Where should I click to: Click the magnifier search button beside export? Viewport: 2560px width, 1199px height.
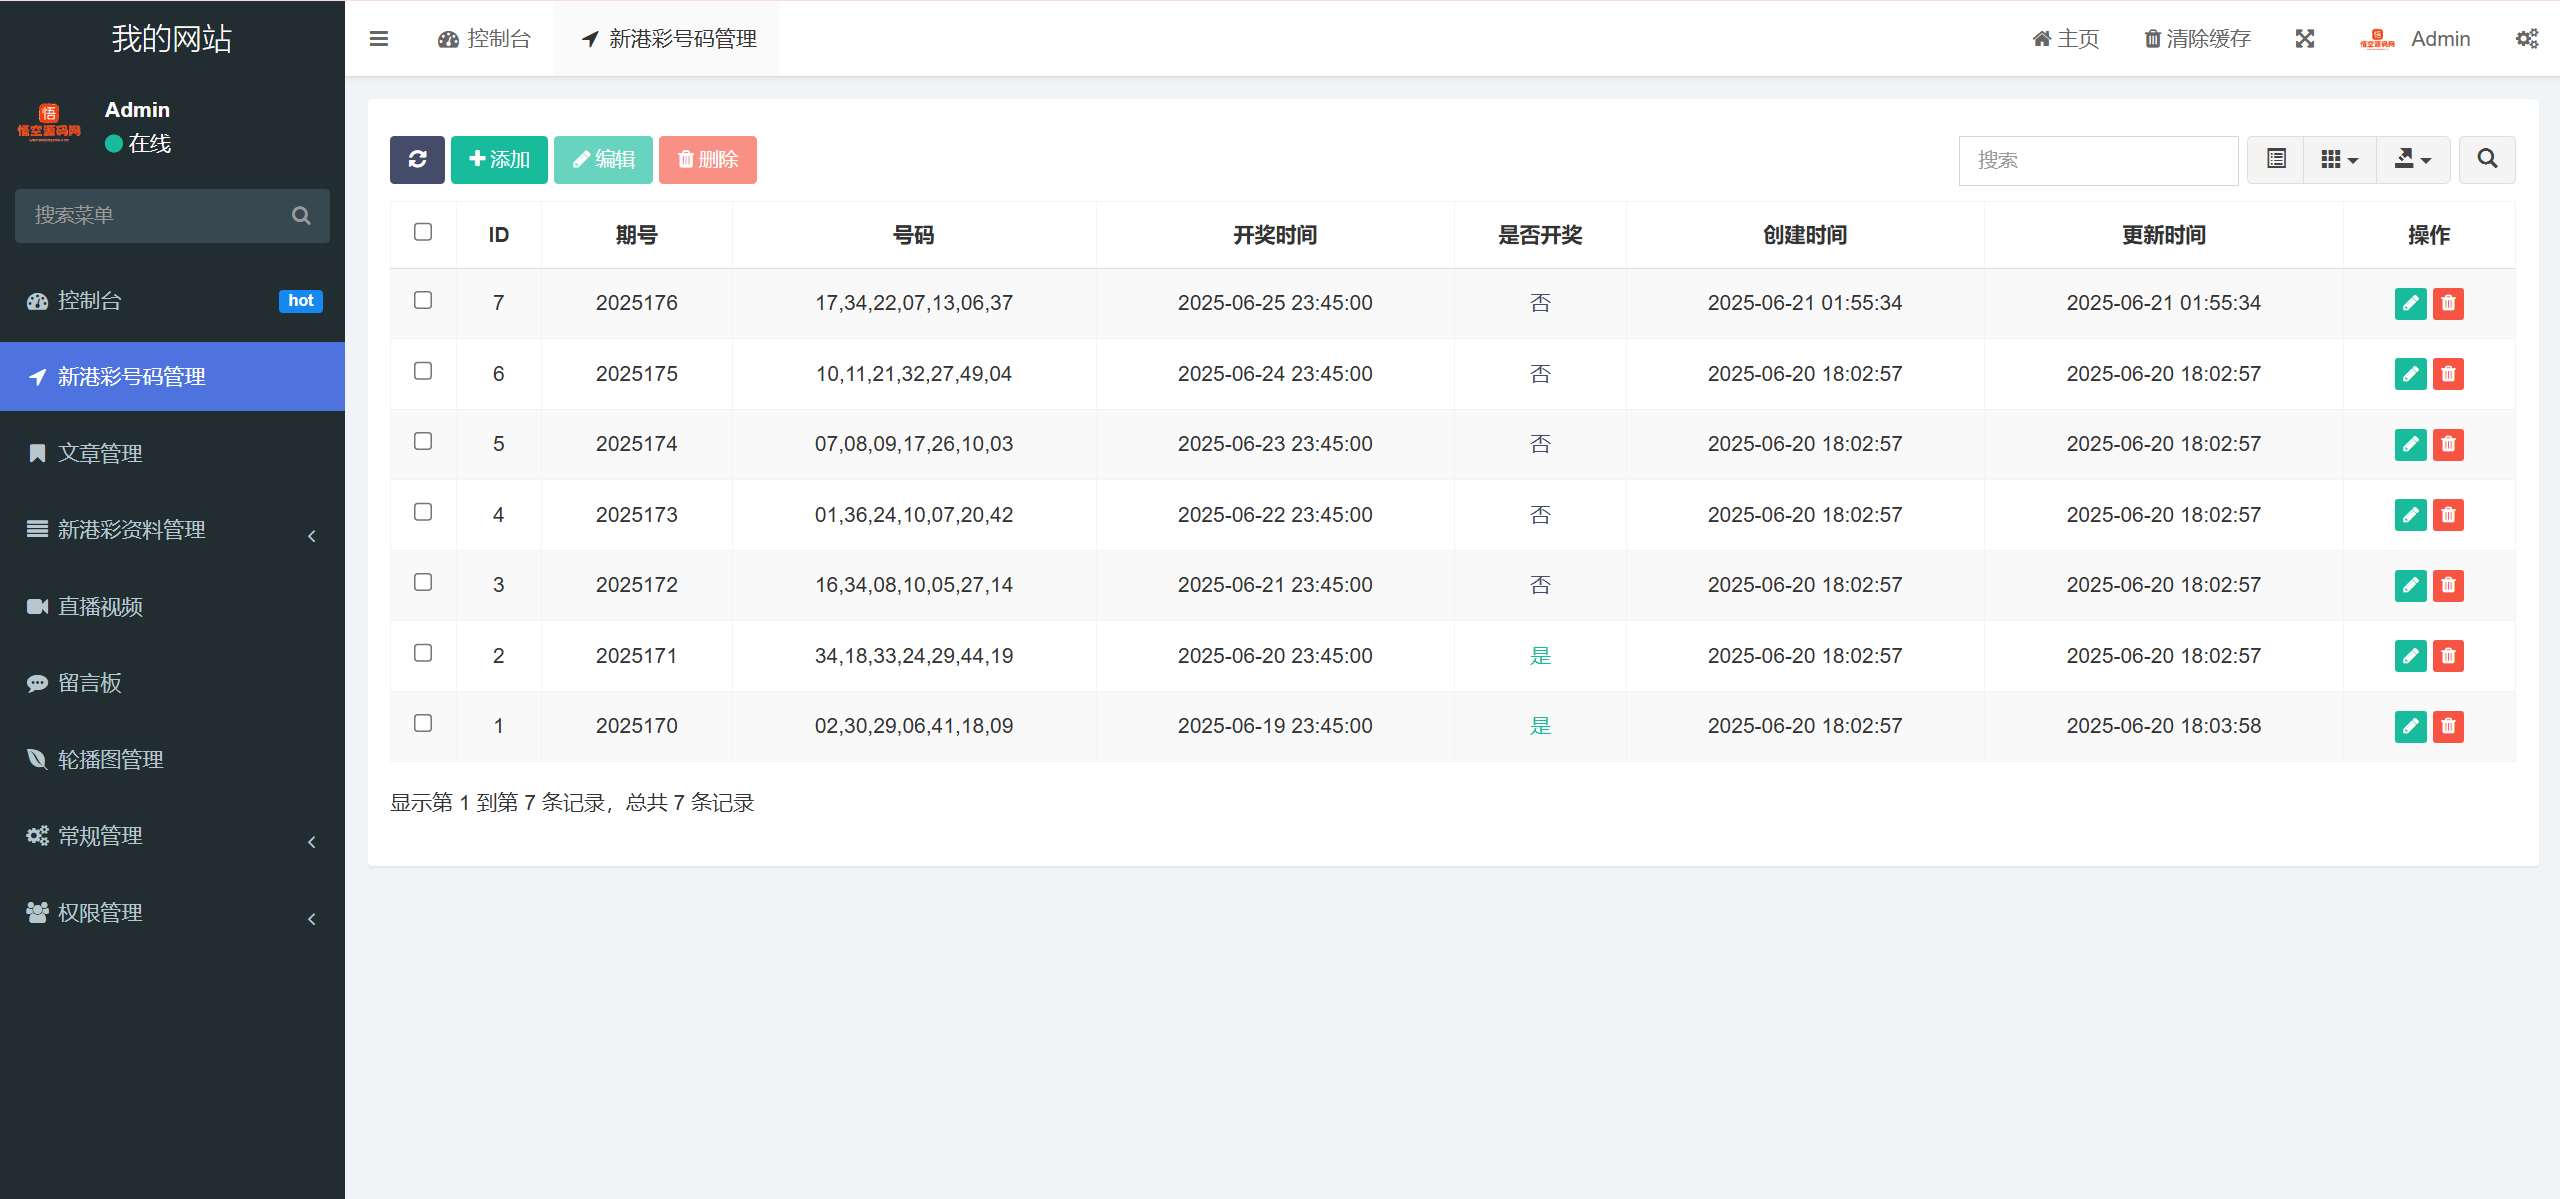pos(2487,160)
